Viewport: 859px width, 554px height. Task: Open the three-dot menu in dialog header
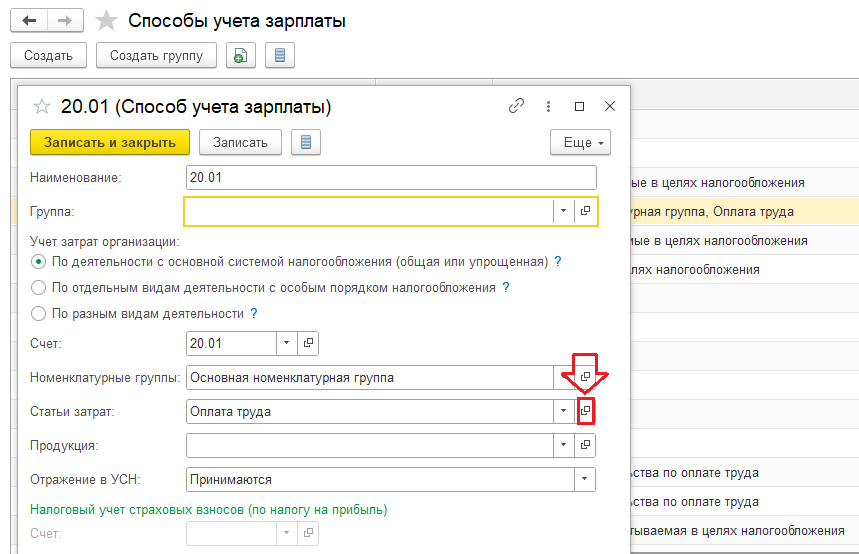tap(548, 106)
